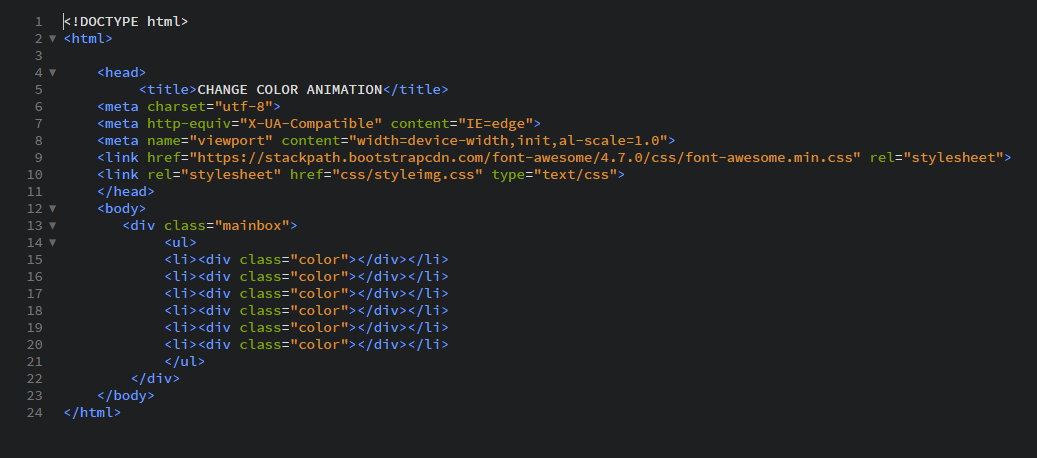
Task: Click the css/styleimg.css href value
Action: [x=407, y=174]
